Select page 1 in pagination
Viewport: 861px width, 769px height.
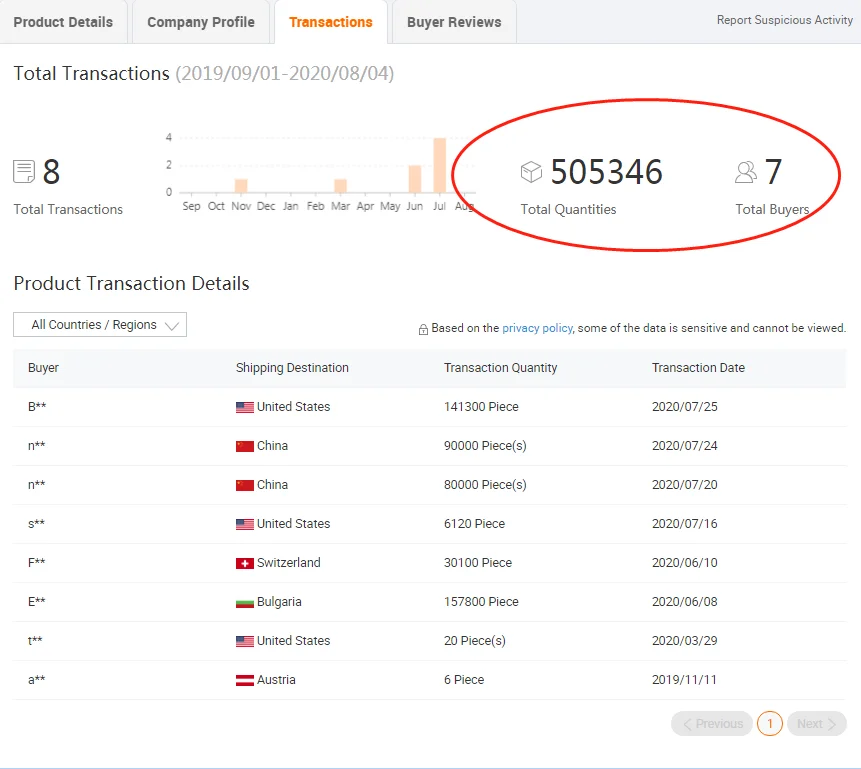click(x=770, y=724)
